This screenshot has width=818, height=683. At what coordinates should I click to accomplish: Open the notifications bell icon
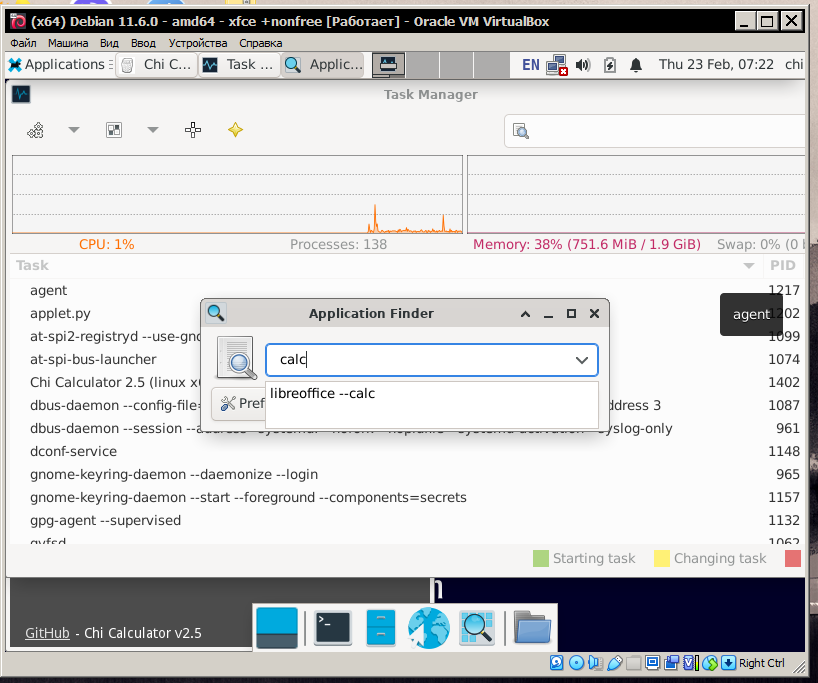[635, 65]
